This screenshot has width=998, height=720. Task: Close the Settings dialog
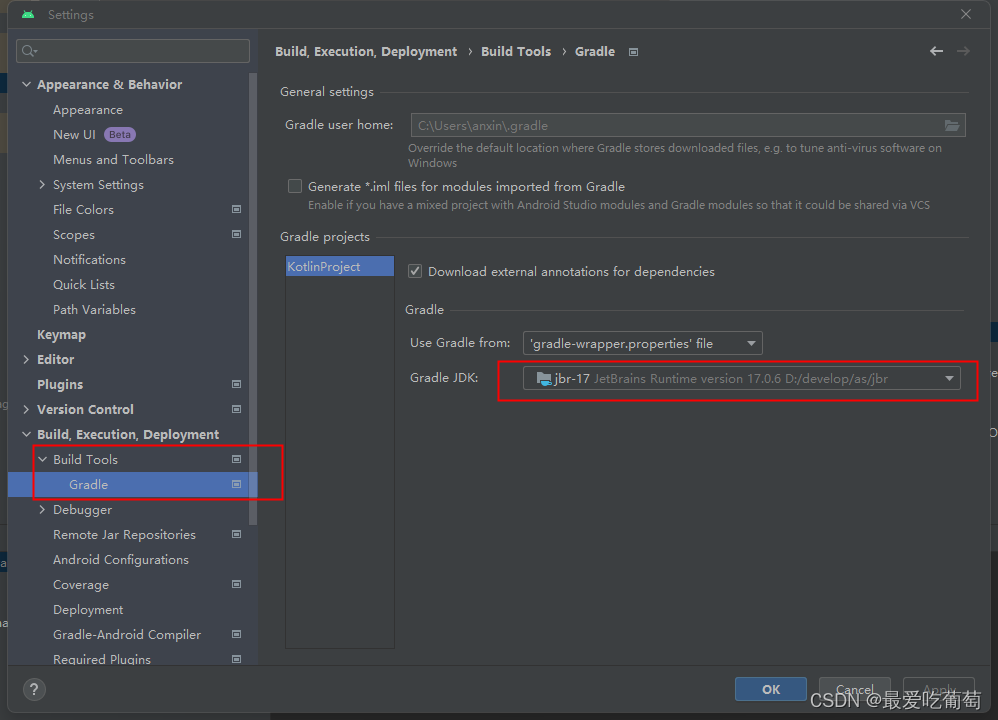966,14
